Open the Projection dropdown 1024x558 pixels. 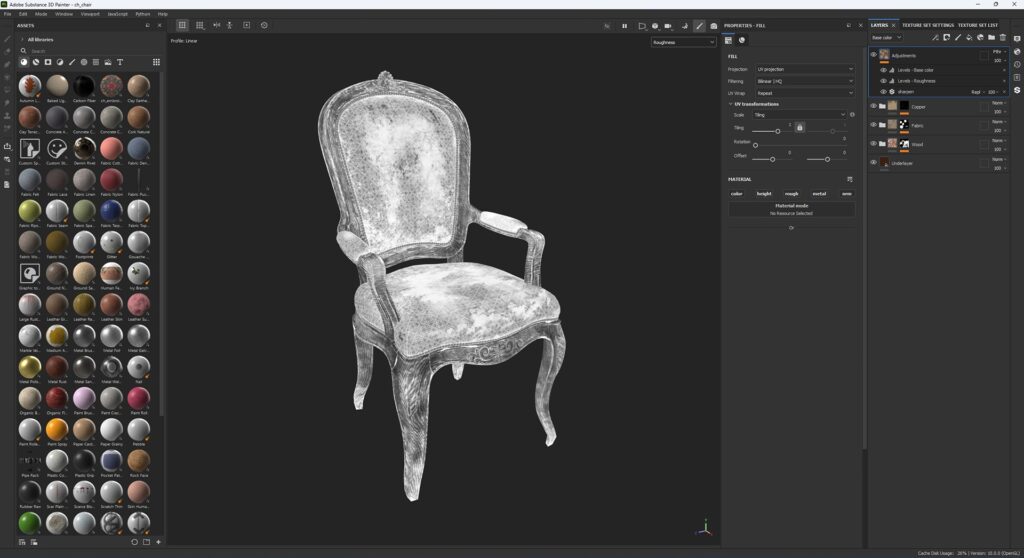pyautogui.click(x=805, y=69)
